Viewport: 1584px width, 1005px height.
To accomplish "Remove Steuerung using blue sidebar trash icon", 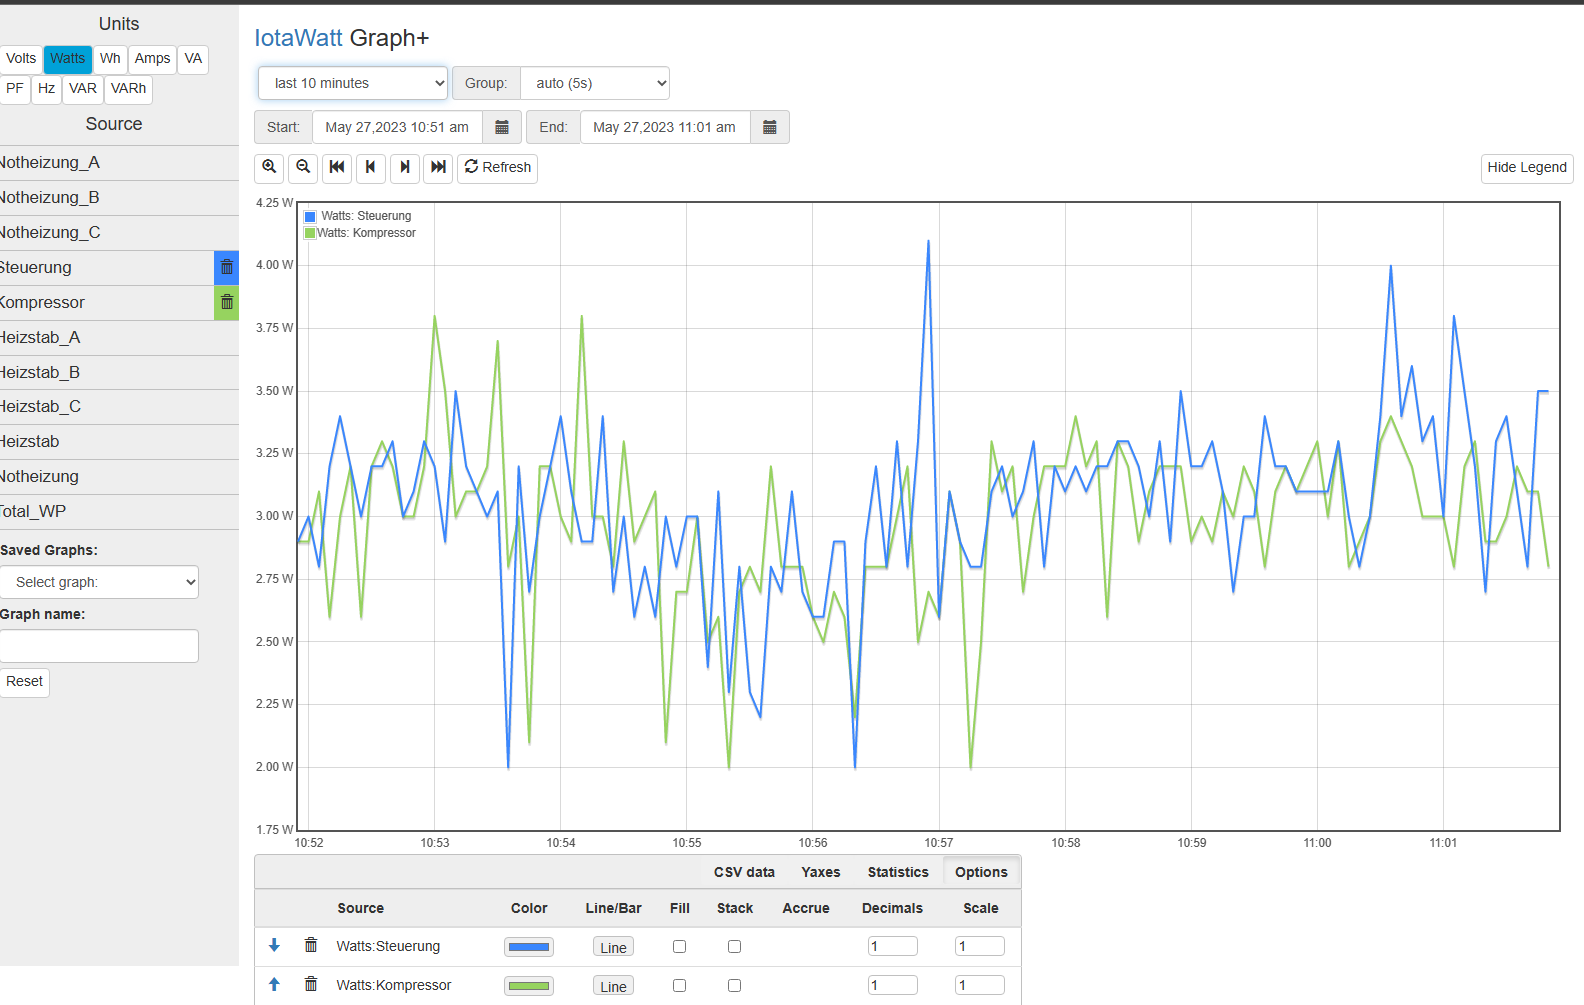I will [x=227, y=268].
